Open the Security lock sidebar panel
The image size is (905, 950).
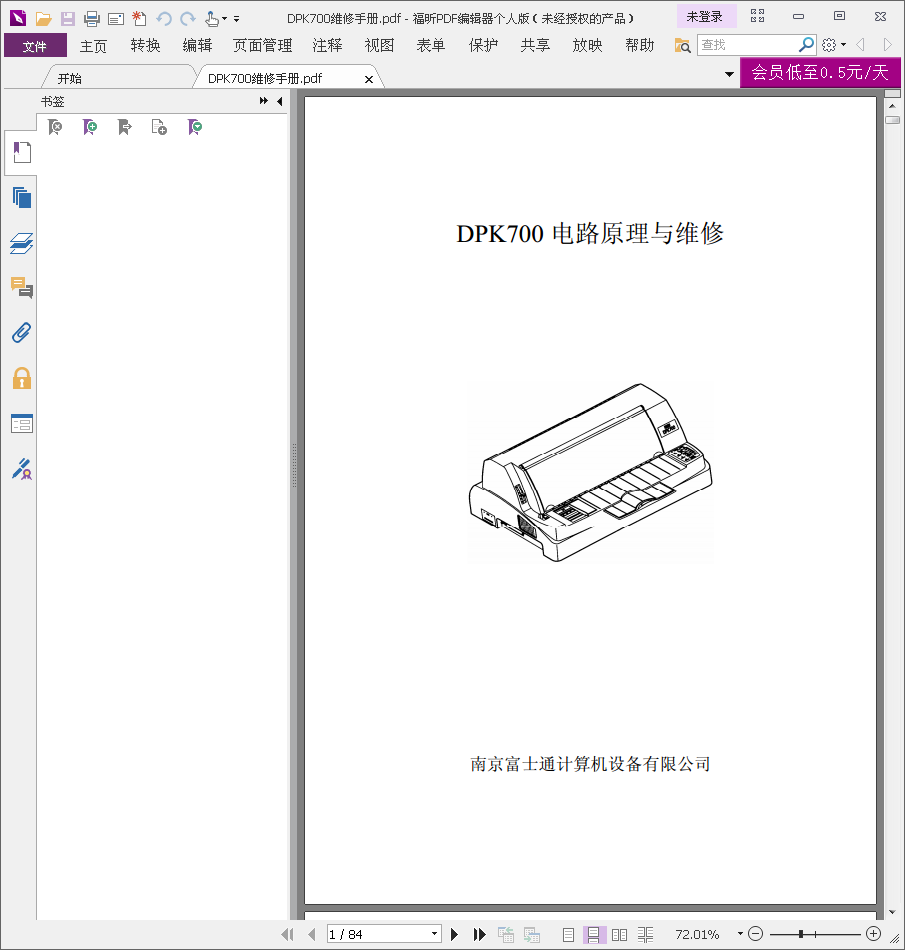22,378
